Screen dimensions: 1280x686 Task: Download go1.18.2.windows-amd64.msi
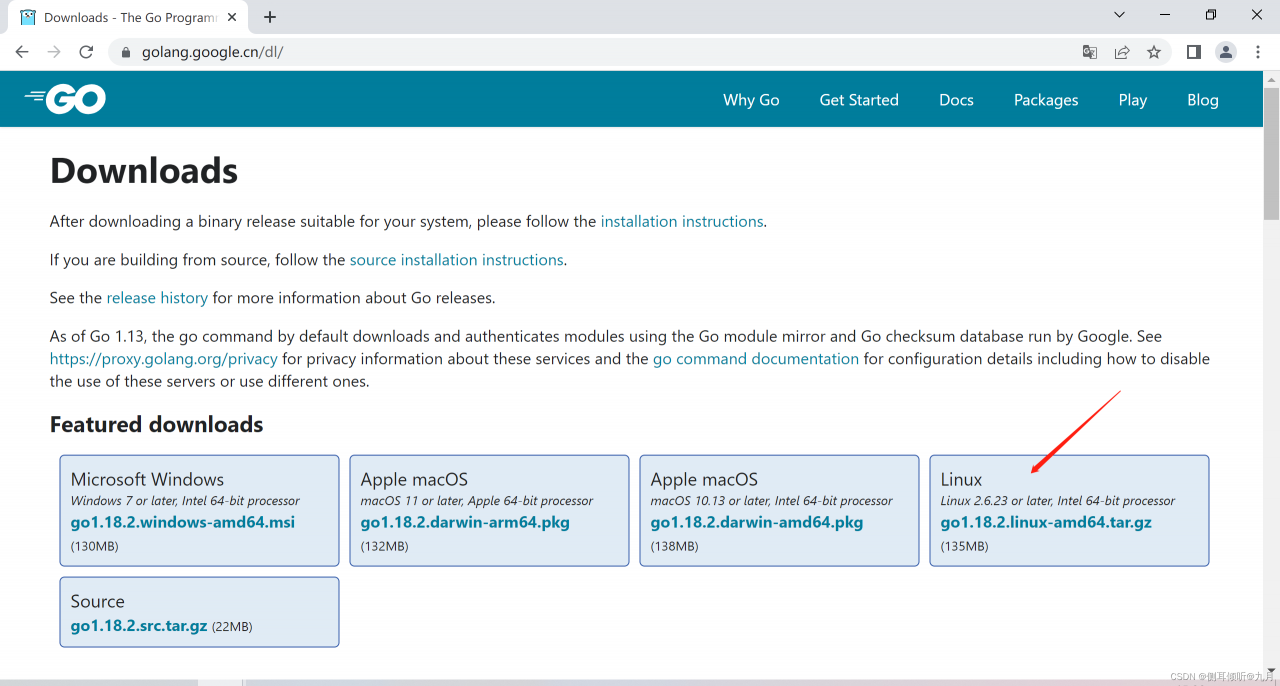click(183, 523)
